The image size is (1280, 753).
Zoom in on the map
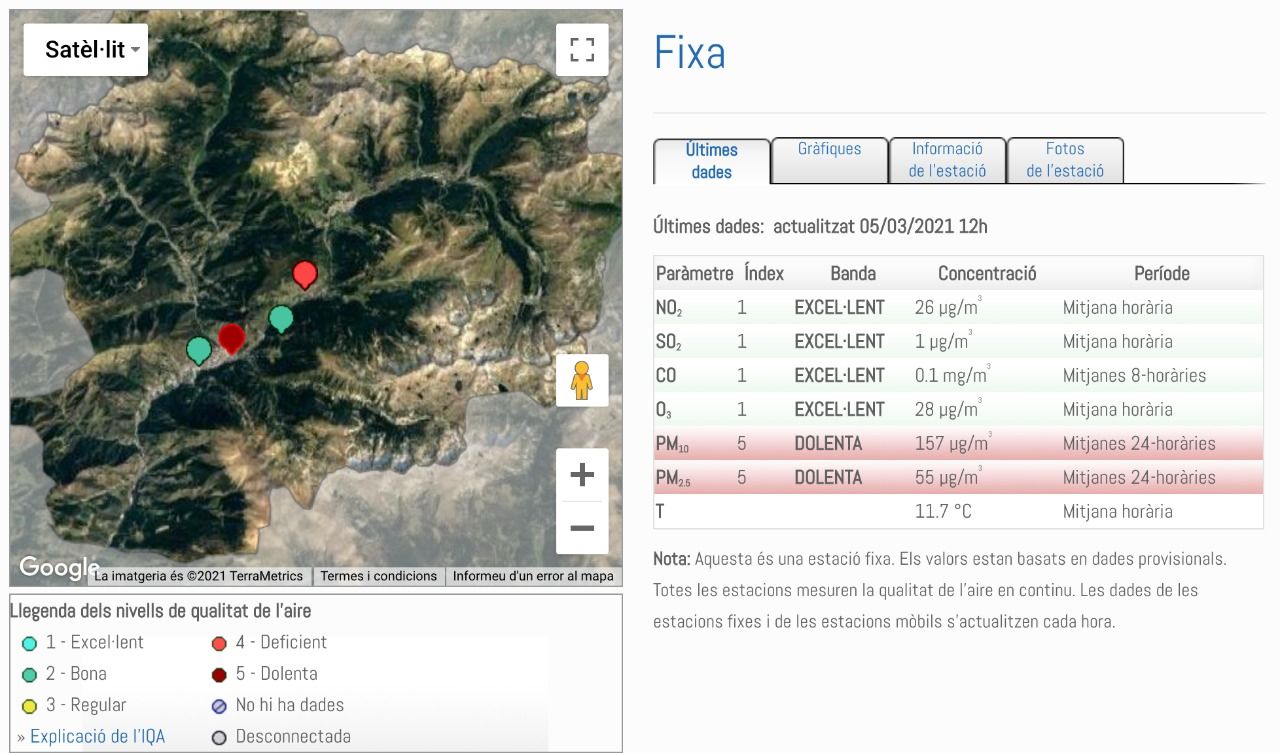click(582, 475)
